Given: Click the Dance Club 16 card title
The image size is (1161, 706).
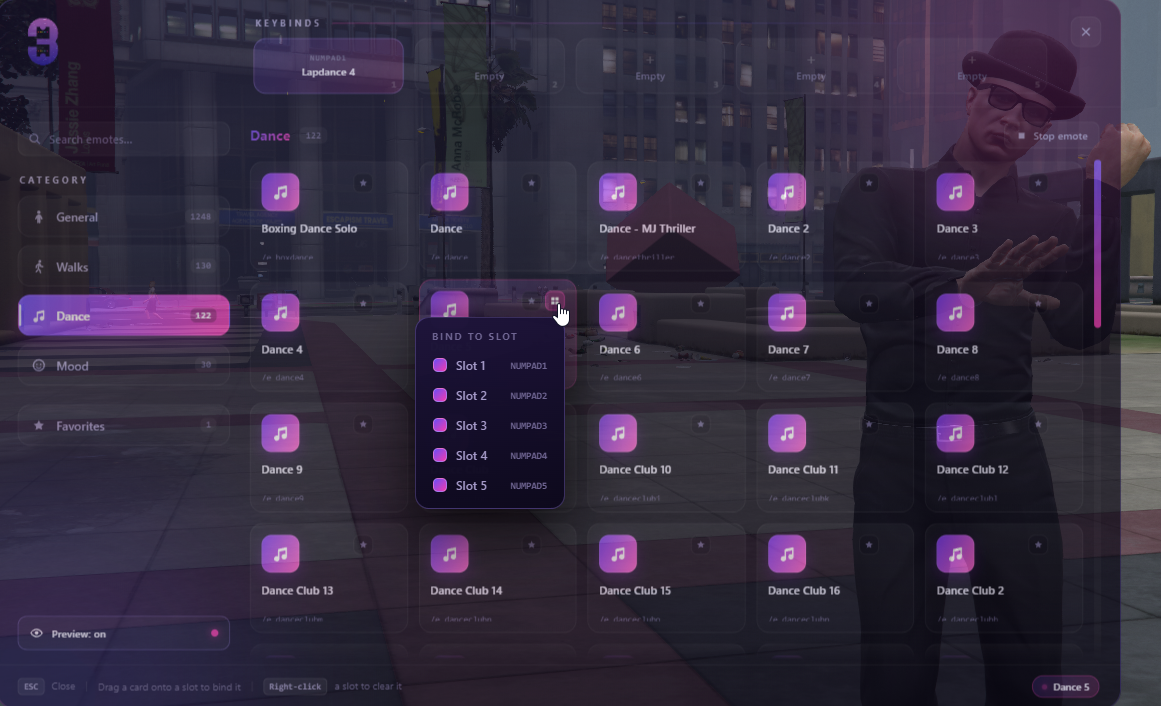Looking at the screenshot, I should coord(803,590).
